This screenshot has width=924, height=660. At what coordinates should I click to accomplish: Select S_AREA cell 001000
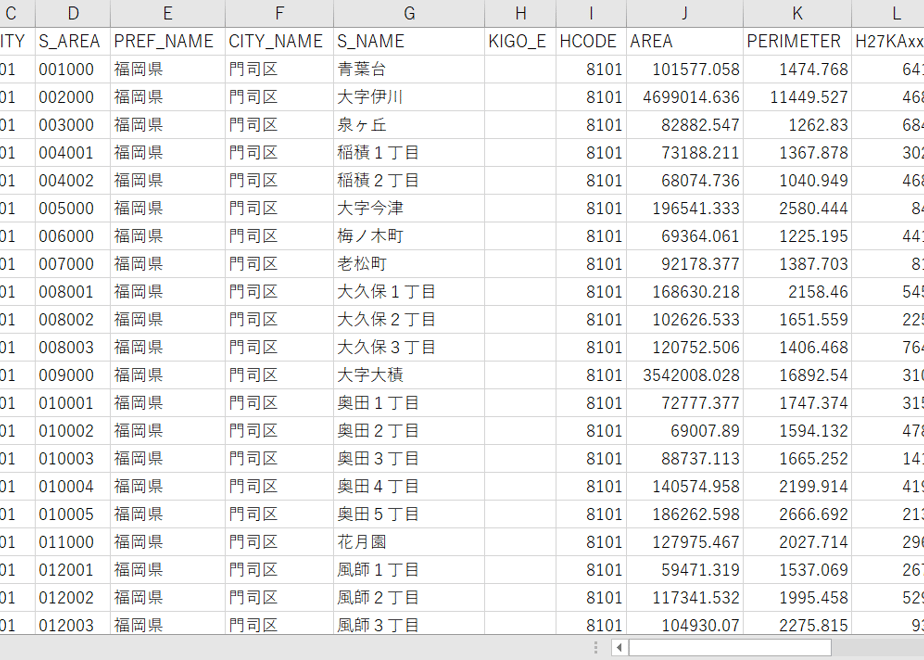pos(73,70)
